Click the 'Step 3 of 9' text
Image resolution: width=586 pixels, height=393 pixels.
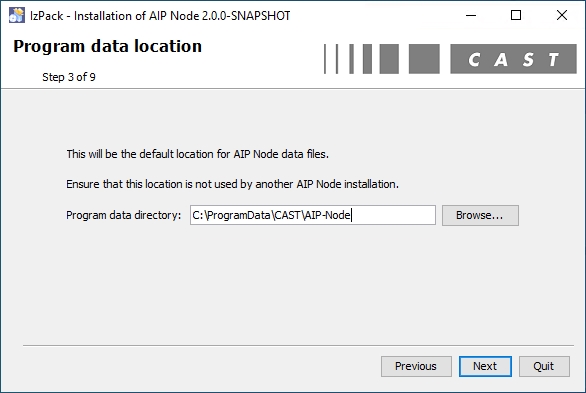[69, 77]
